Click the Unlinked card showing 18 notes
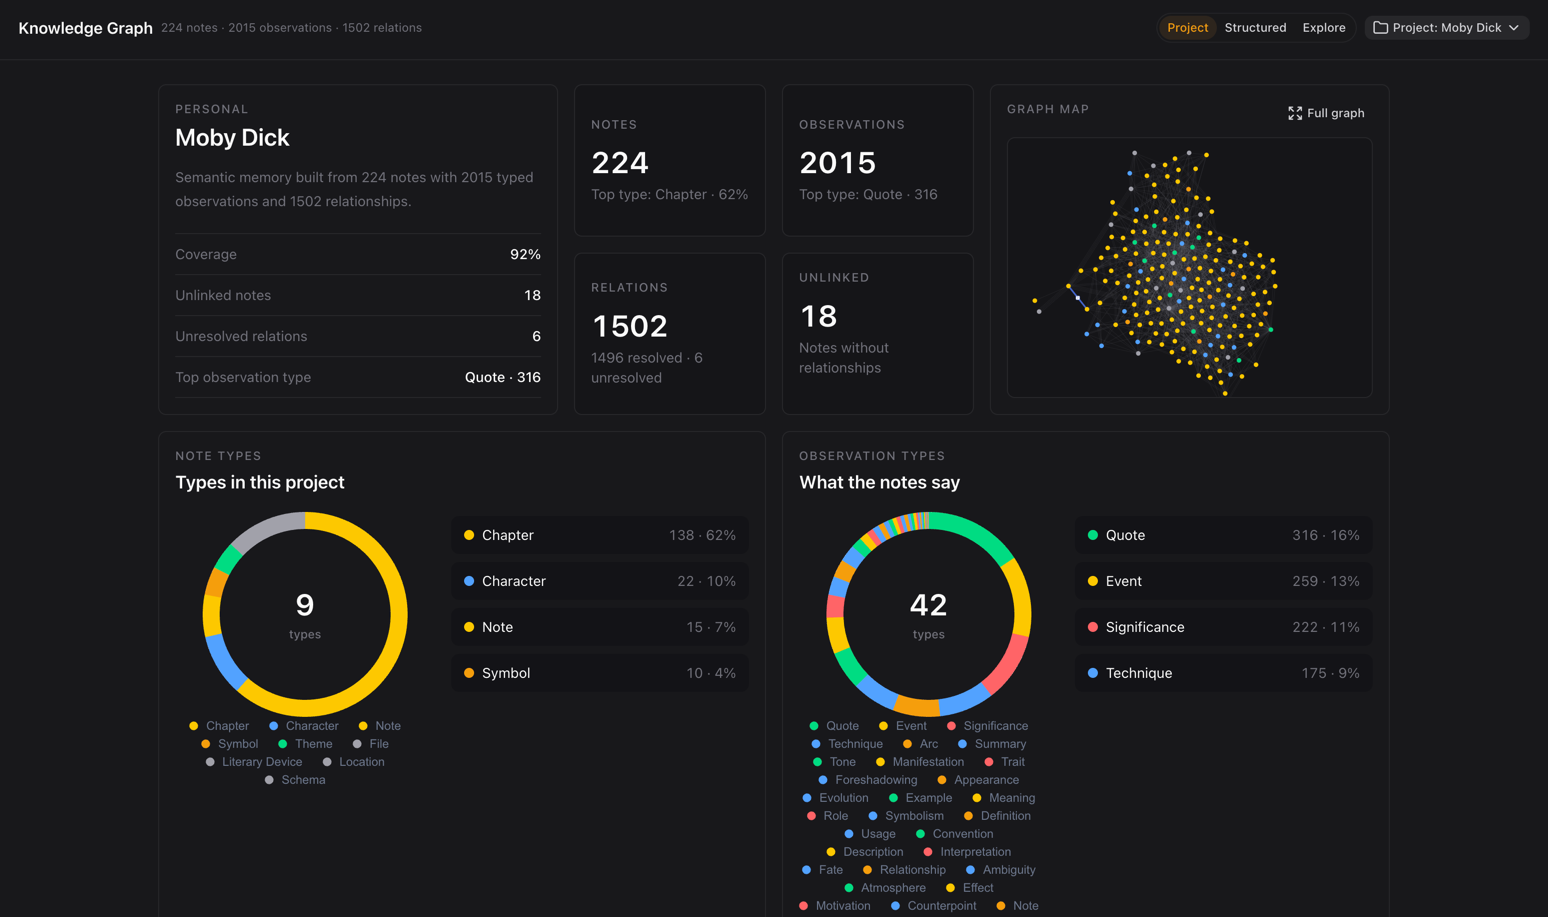The image size is (1548, 917). coord(878,333)
